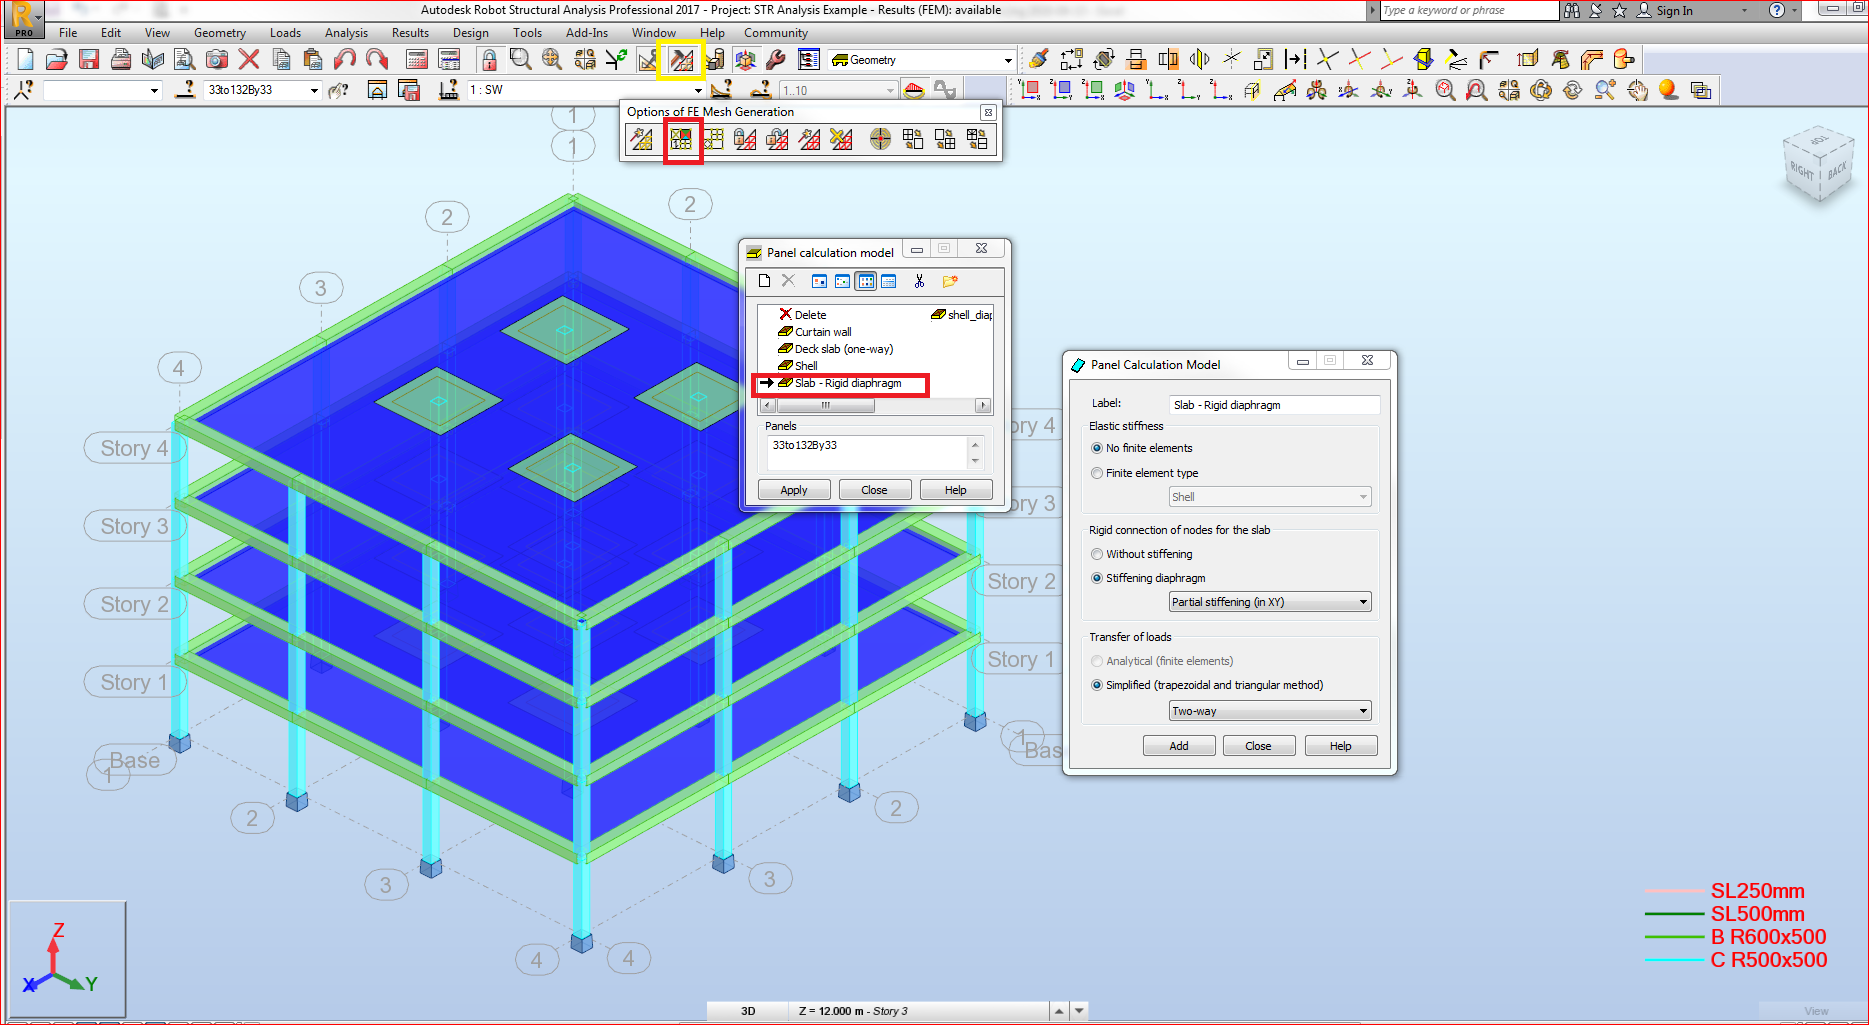Save the project using the floppy disk icon
Image resolution: width=1869 pixels, height=1025 pixels.
click(89, 60)
